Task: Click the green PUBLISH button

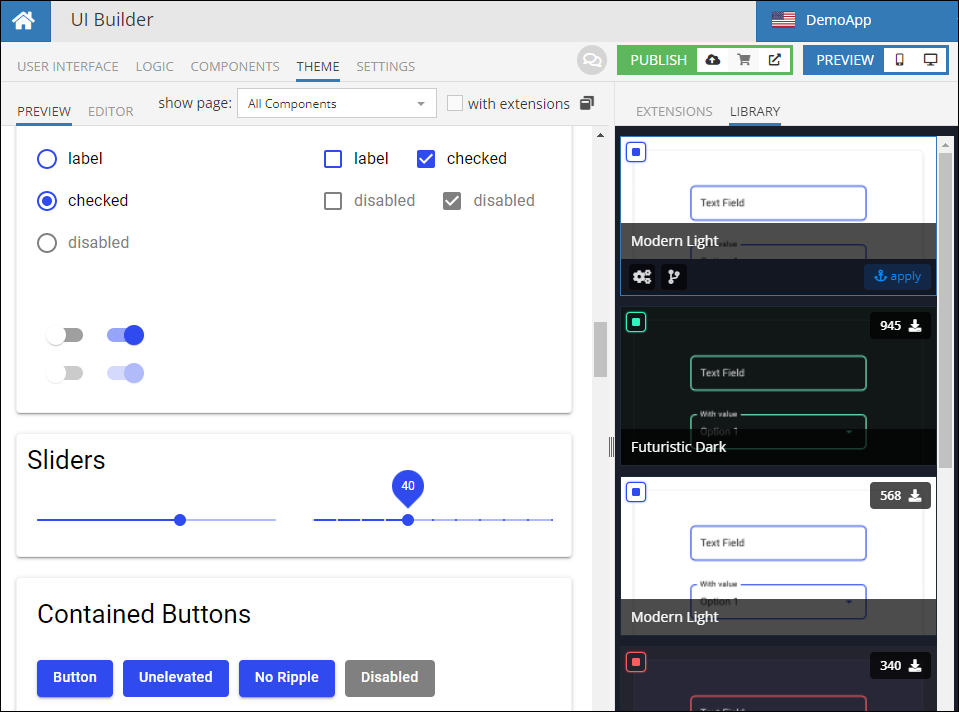Action: (x=658, y=60)
